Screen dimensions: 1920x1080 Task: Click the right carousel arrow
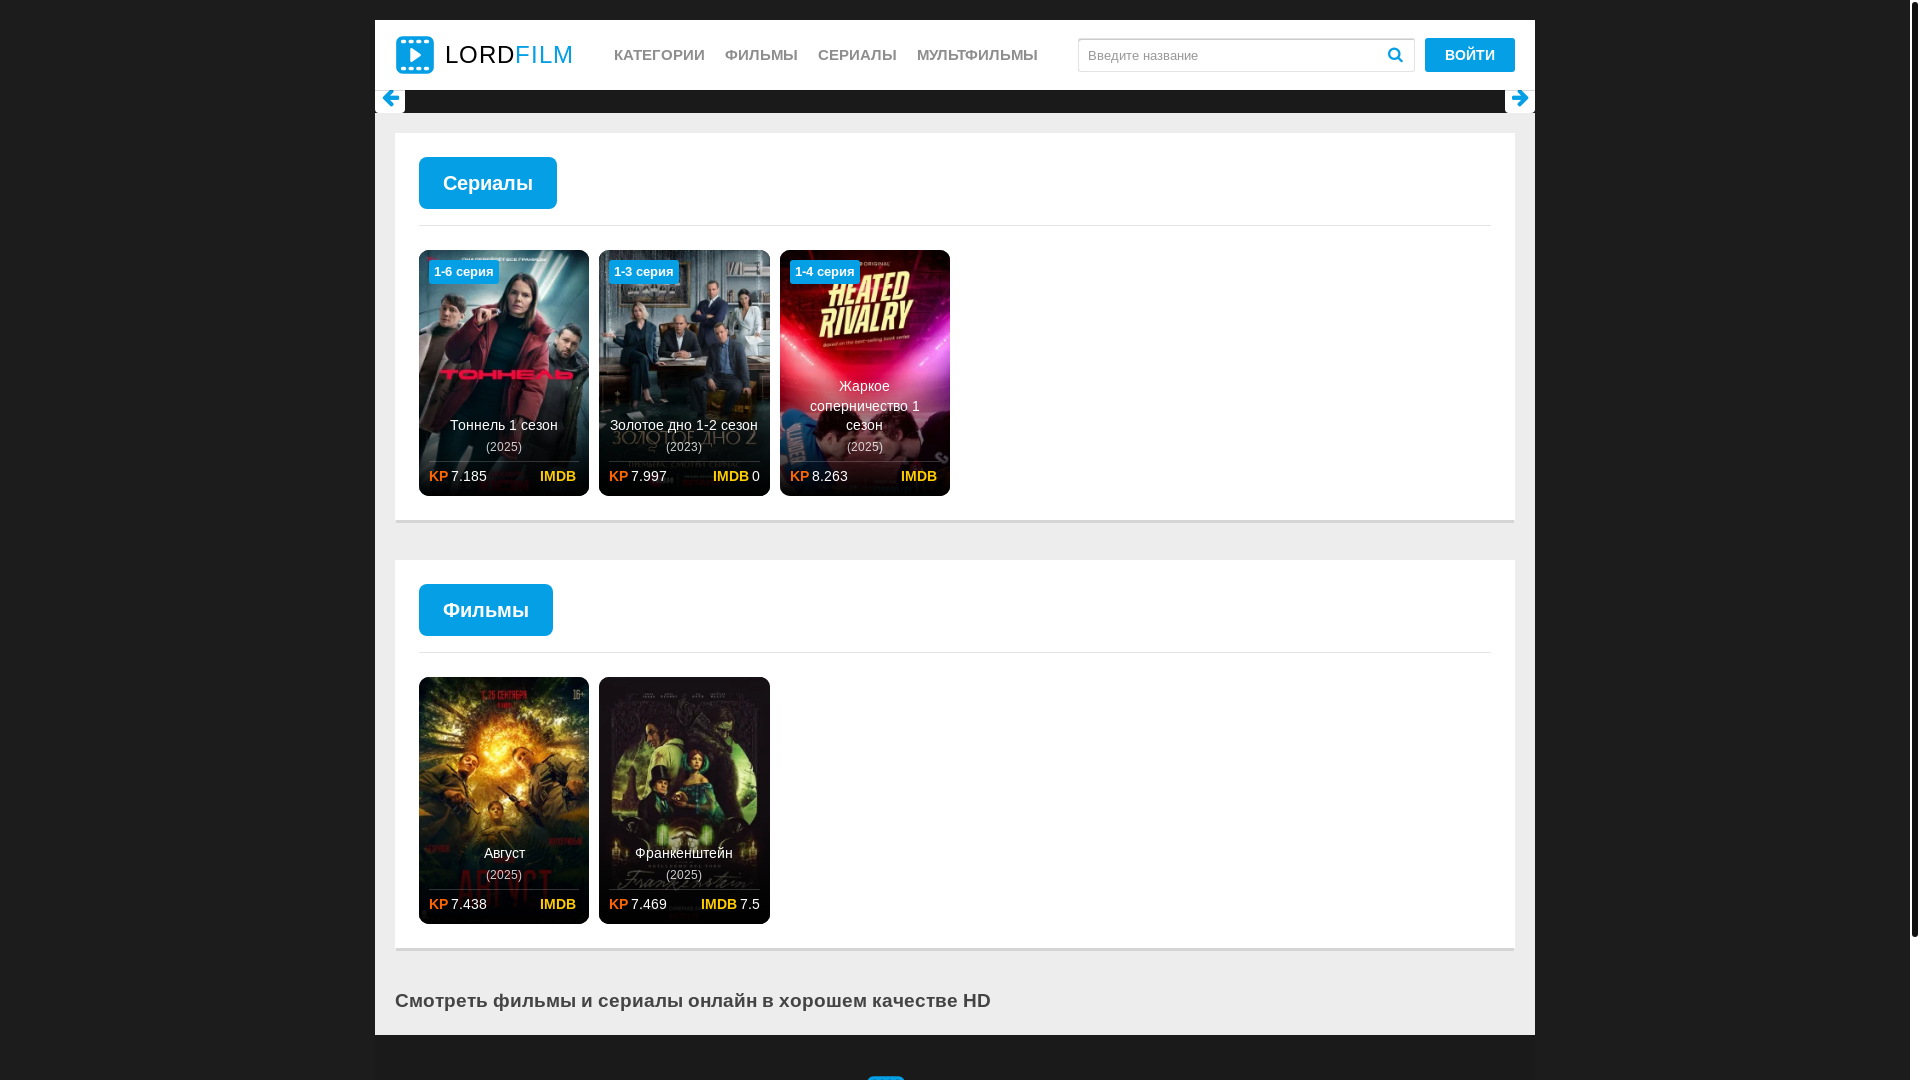(1519, 99)
